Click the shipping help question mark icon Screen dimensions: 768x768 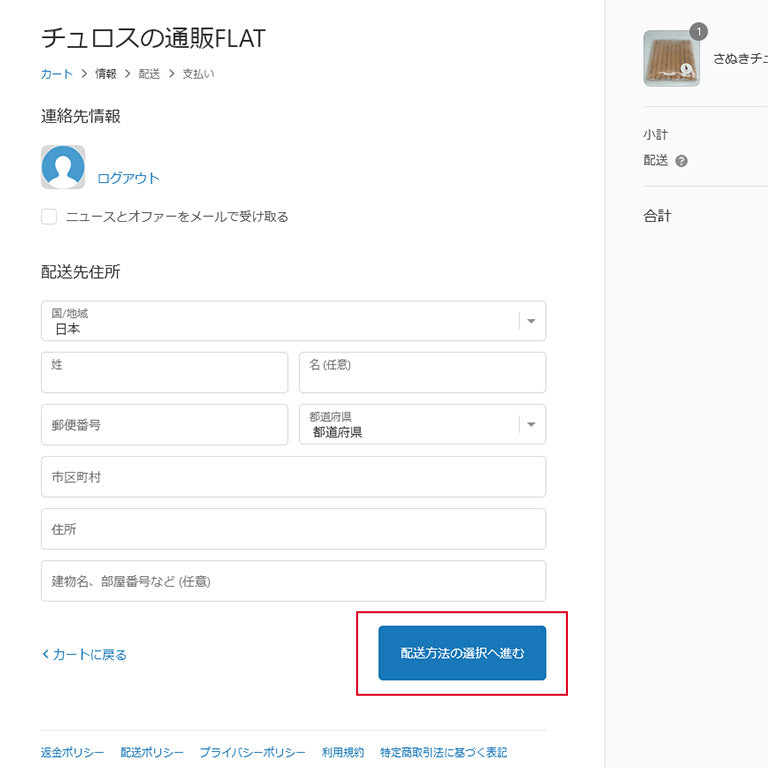[681, 161]
